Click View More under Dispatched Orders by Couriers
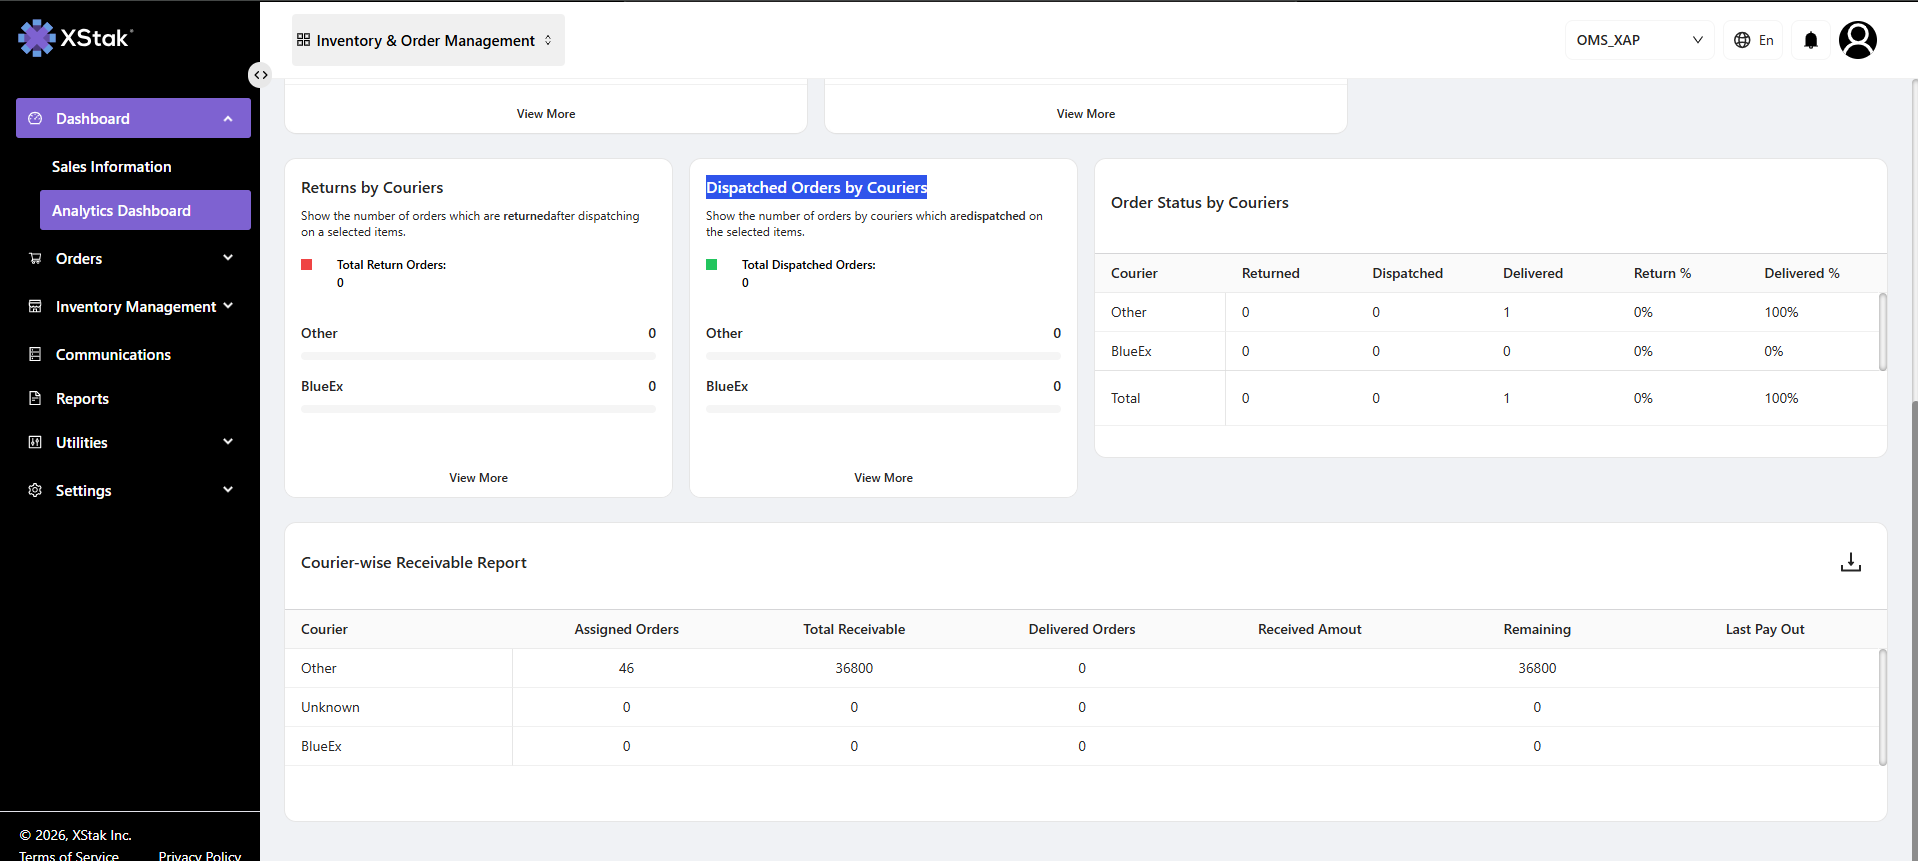1918x861 pixels. point(883,478)
